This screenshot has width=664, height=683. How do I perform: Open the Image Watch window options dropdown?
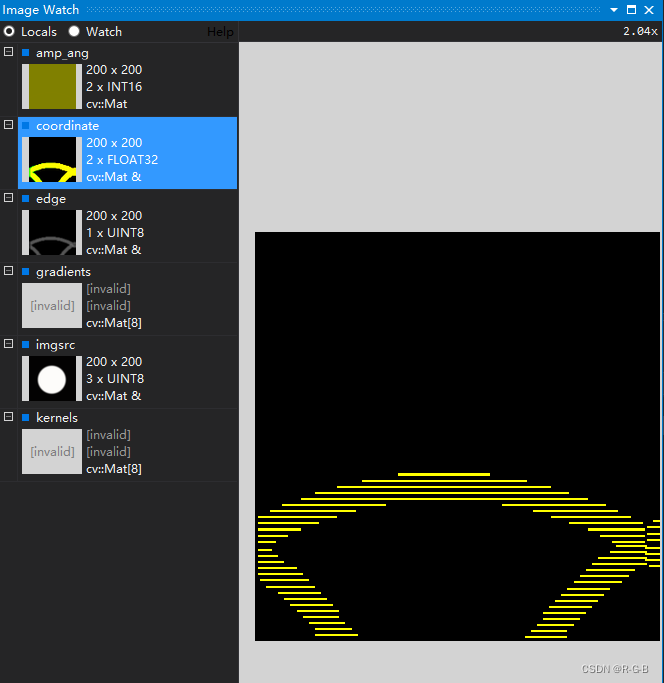[614, 10]
